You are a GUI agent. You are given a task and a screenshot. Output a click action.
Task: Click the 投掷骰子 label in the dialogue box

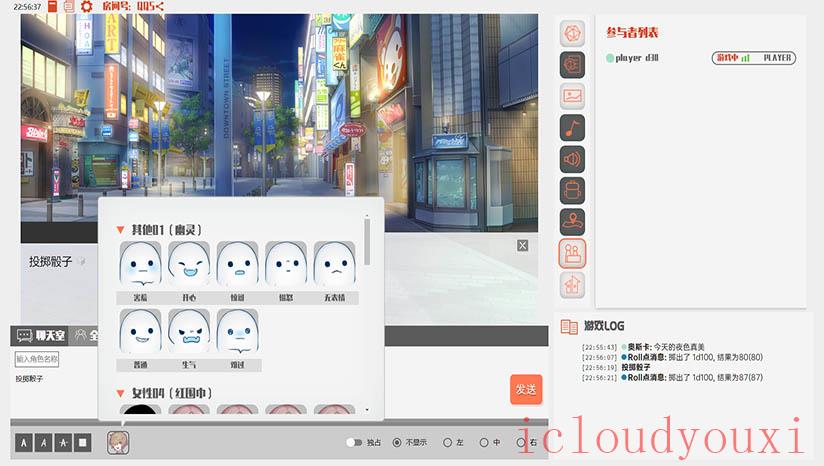tap(50, 262)
